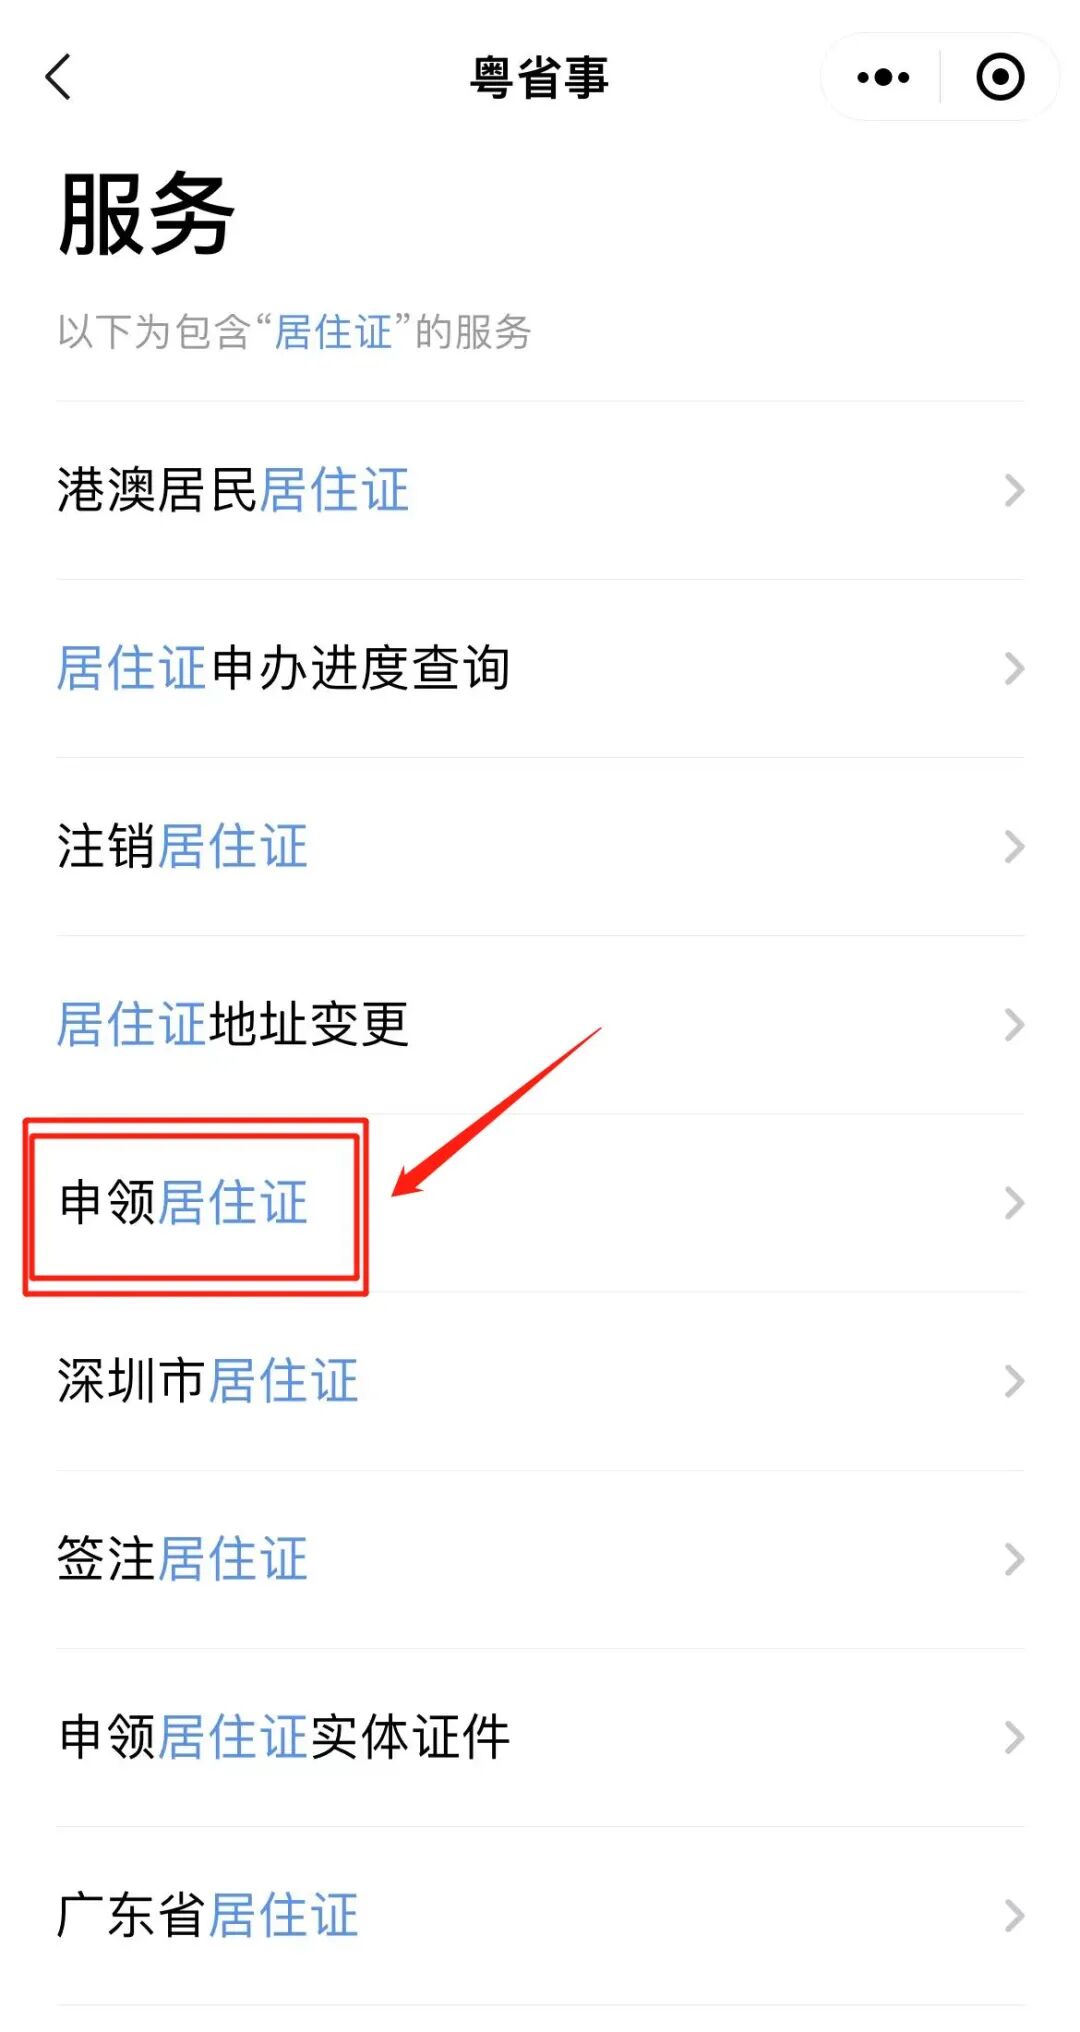Tap the highlighted 申领居住证 item

click(540, 1202)
